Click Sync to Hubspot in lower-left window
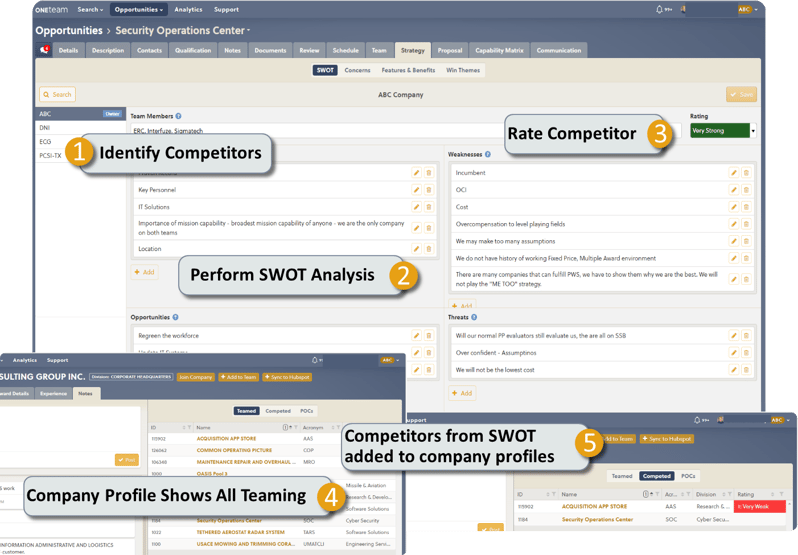Screen dimensions: 798x555 click(x=287, y=377)
